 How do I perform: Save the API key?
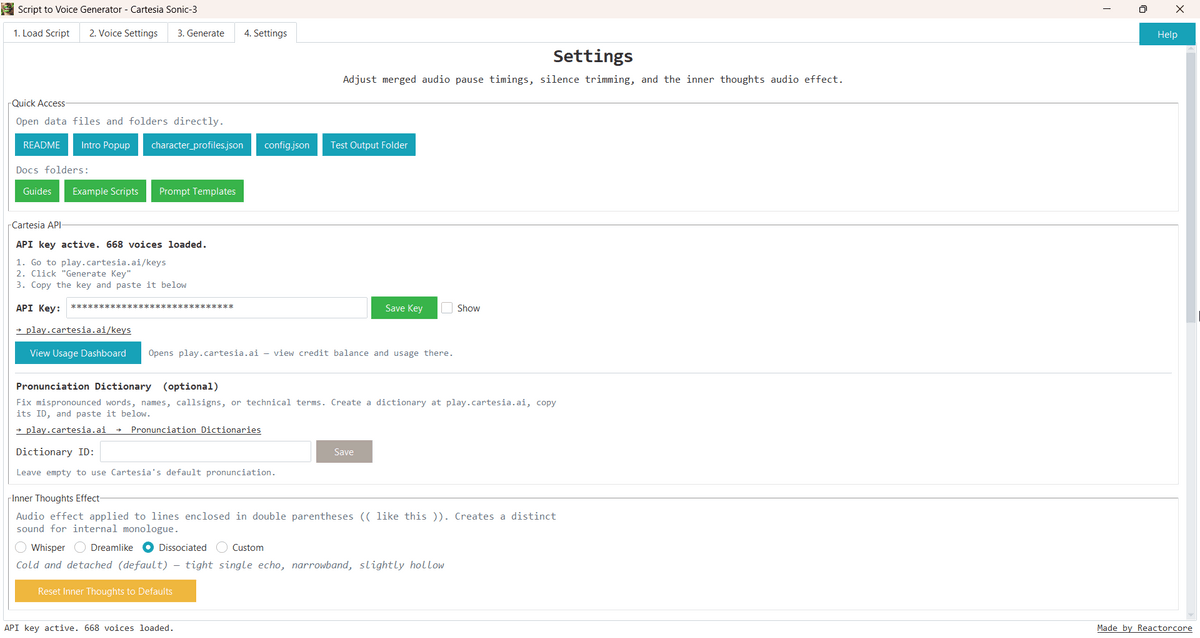tap(404, 308)
